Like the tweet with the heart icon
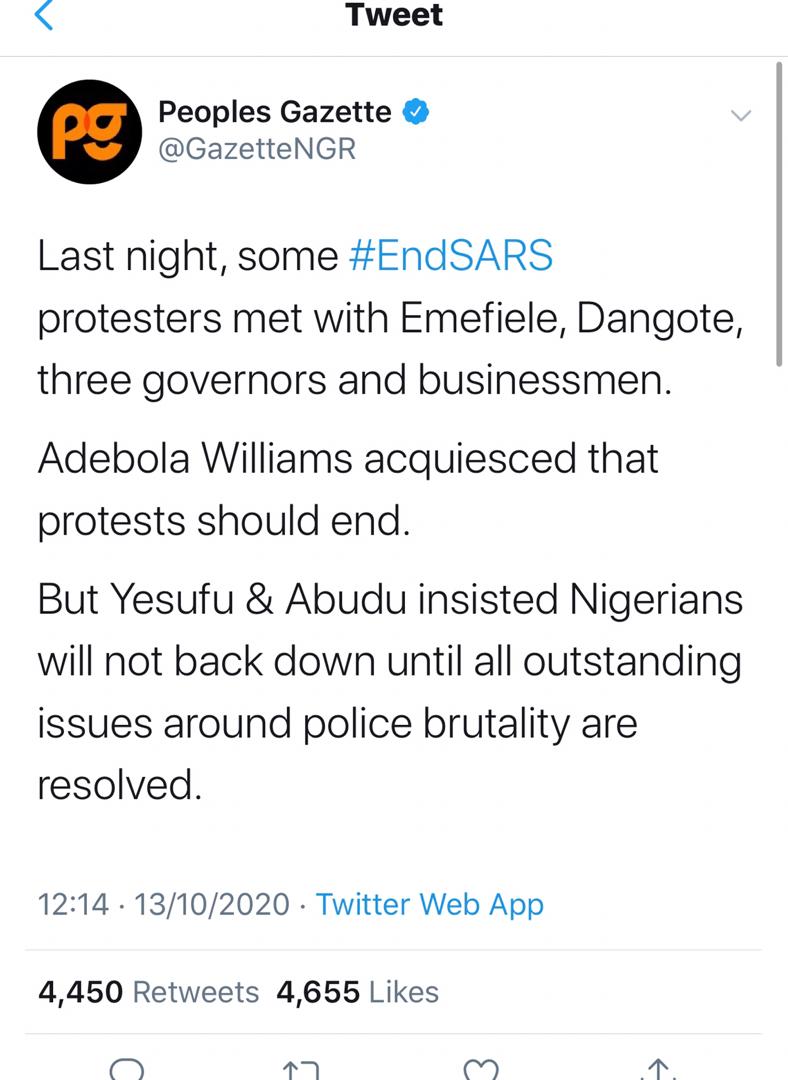The height and width of the screenshot is (1080, 788). pos(482,1069)
